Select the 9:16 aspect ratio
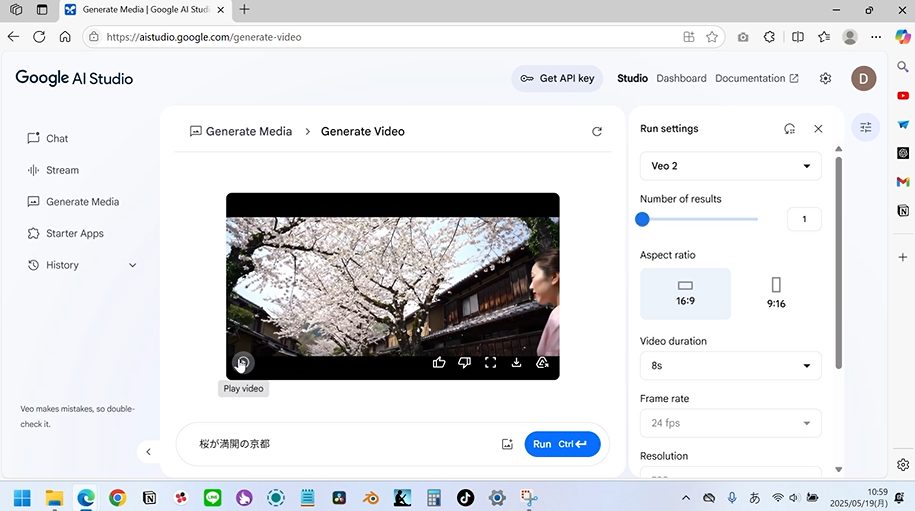Image resolution: width=915 pixels, height=511 pixels. (x=776, y=293)
